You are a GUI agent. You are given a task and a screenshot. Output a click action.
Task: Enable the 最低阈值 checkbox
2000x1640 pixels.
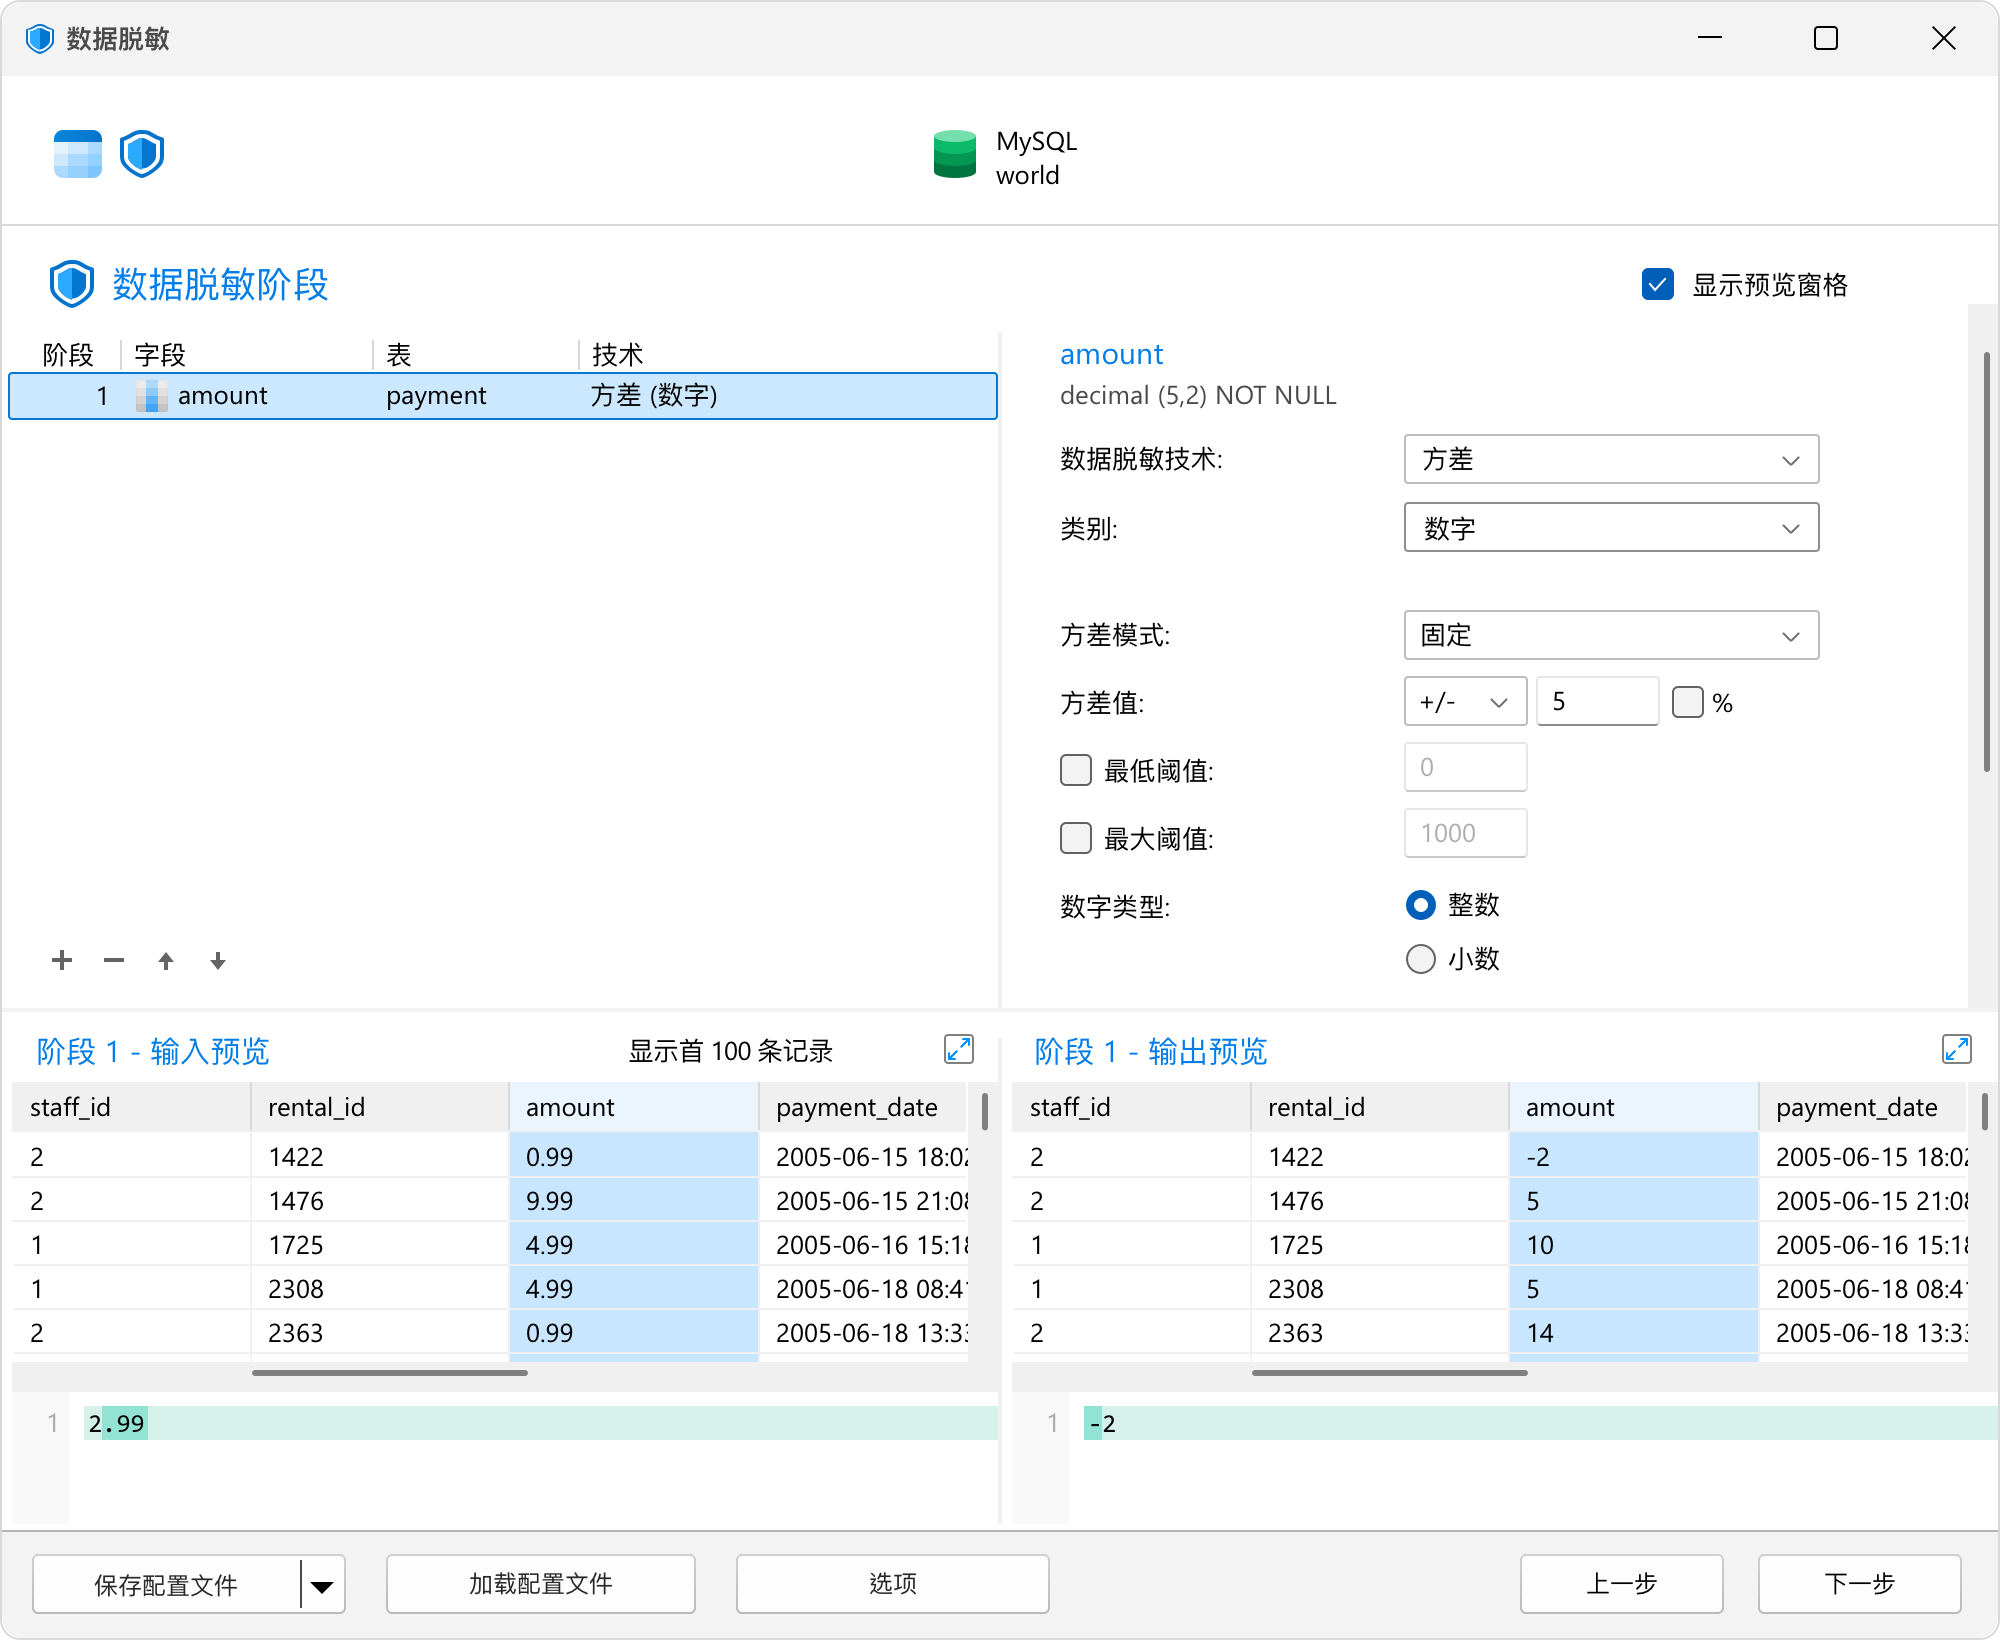(x=1076, y=770)
